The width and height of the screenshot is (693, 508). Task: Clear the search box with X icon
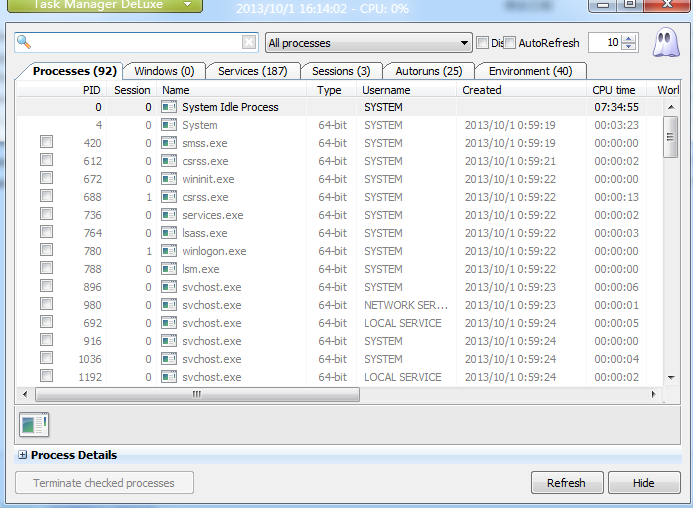coord(249,42)
